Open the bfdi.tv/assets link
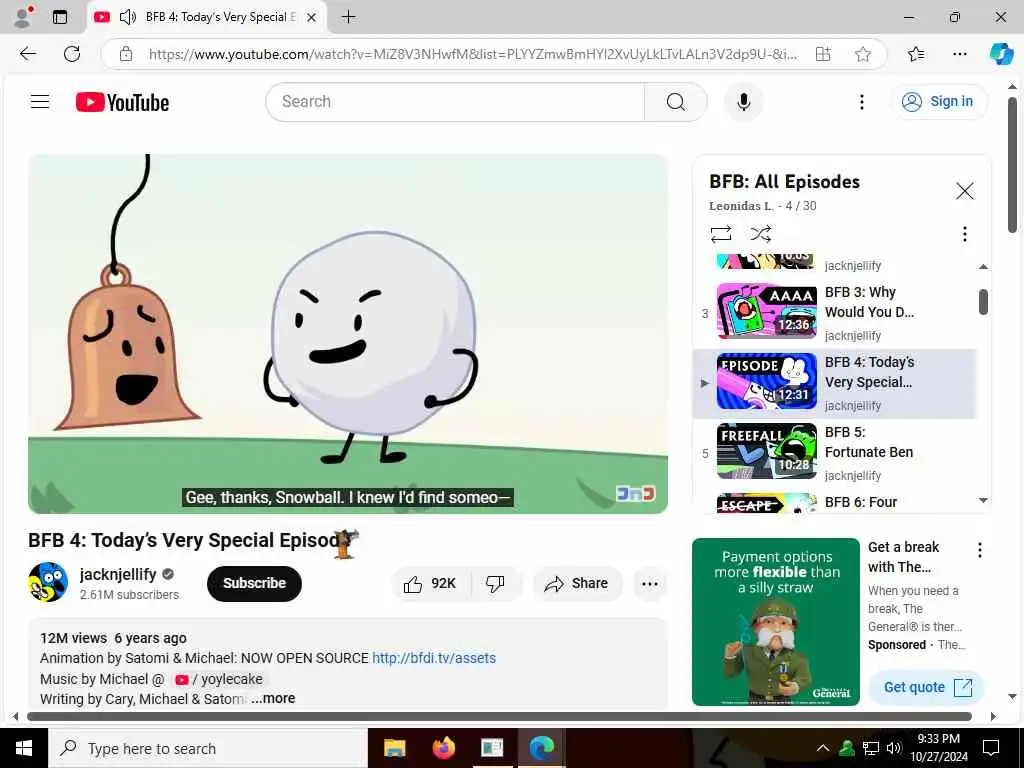Image resolution: width=1024 pixels, height=768 pixels. click(x=434, y=658)
